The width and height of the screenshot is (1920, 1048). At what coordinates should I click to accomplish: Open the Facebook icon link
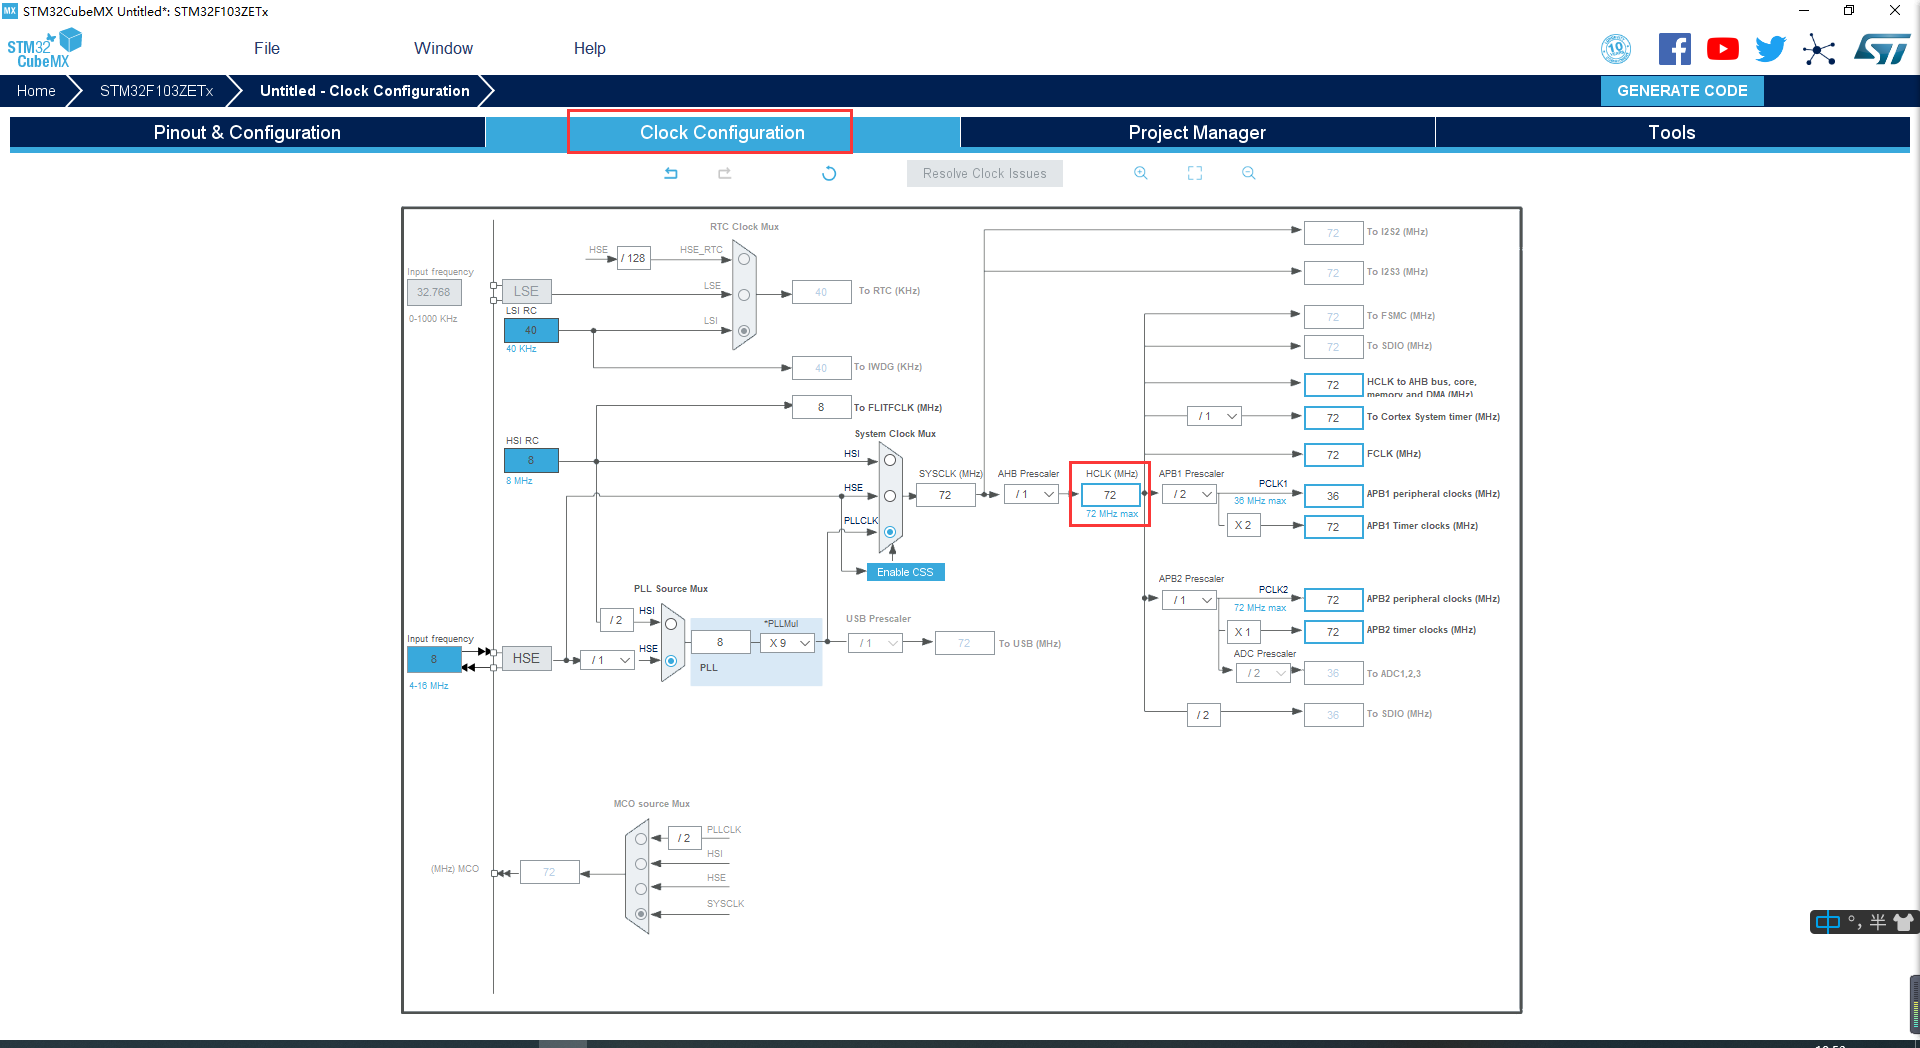(x=1675, y=48)
